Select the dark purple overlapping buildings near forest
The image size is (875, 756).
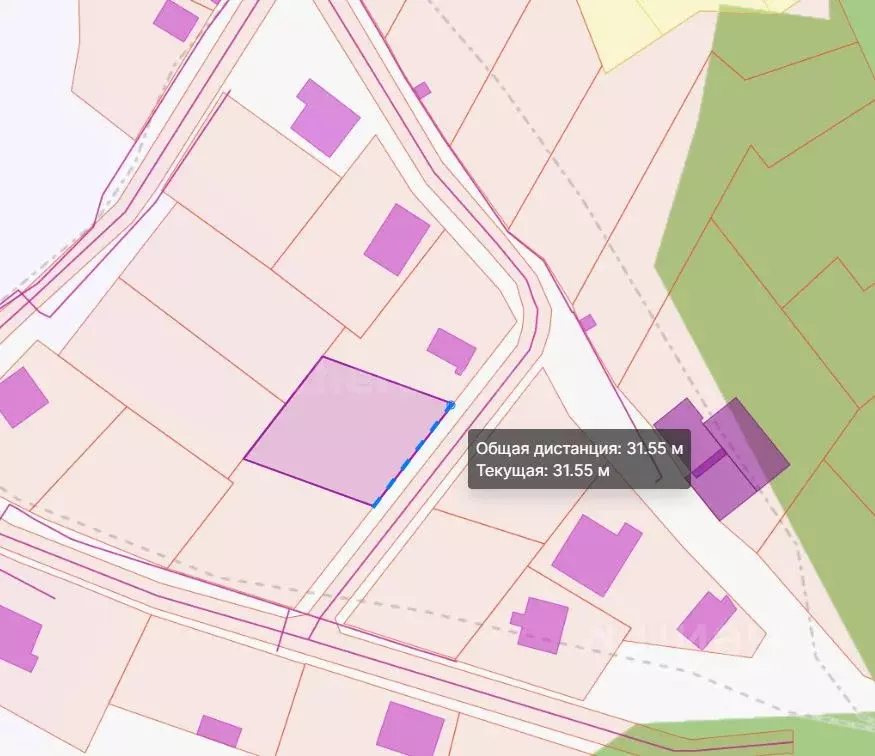tap(722, 458)
